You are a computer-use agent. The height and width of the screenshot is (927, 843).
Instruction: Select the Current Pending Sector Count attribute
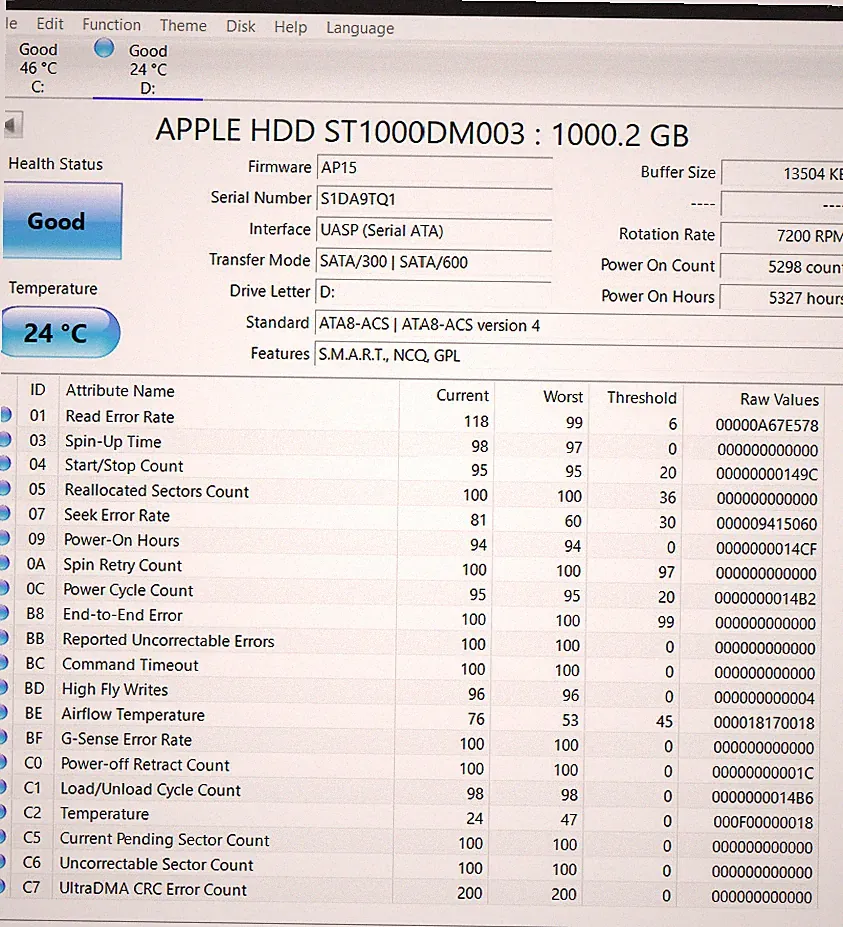[x=164, y=840]
